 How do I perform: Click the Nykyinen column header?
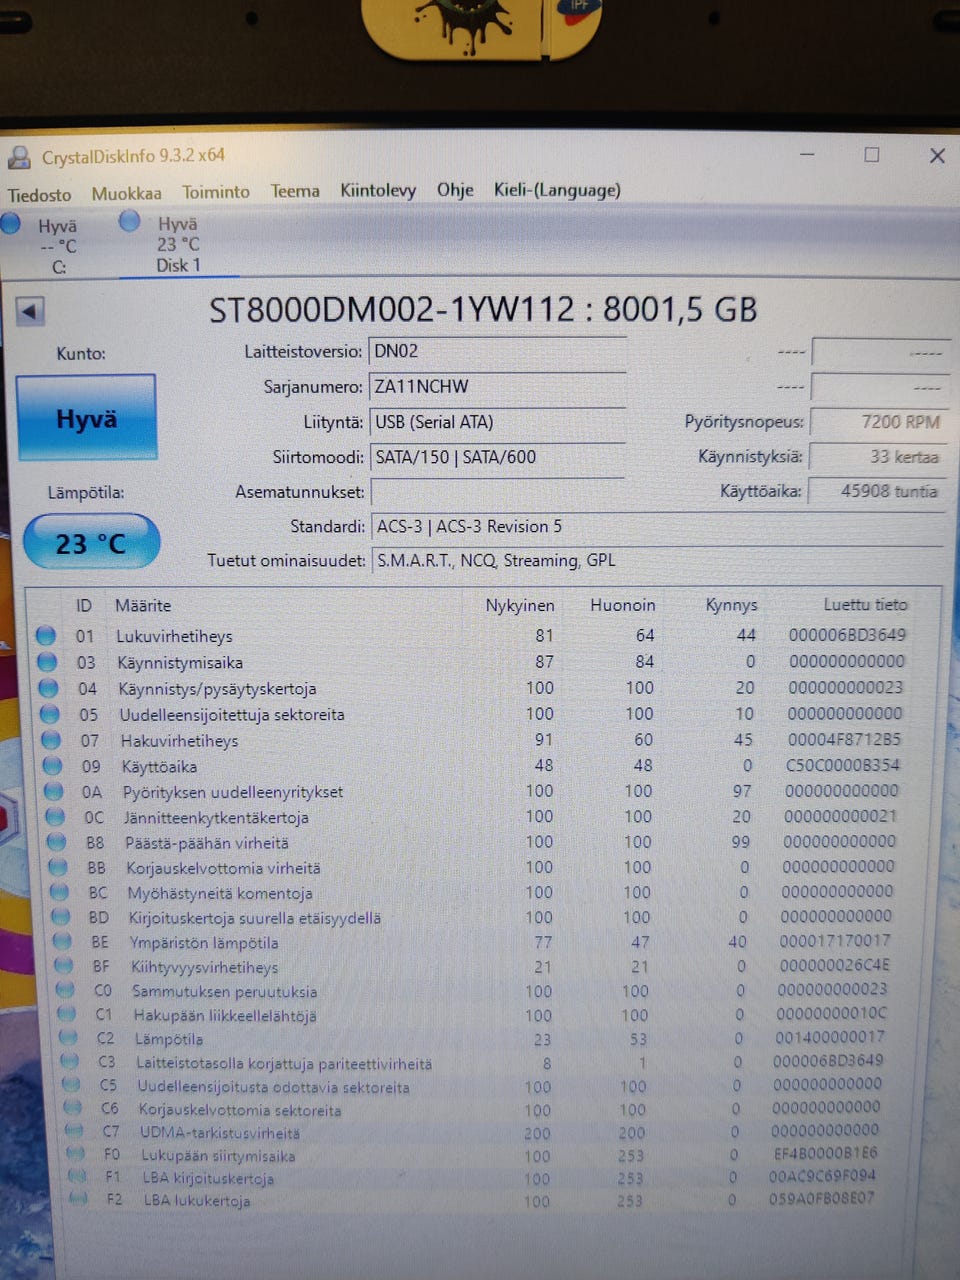520,606
